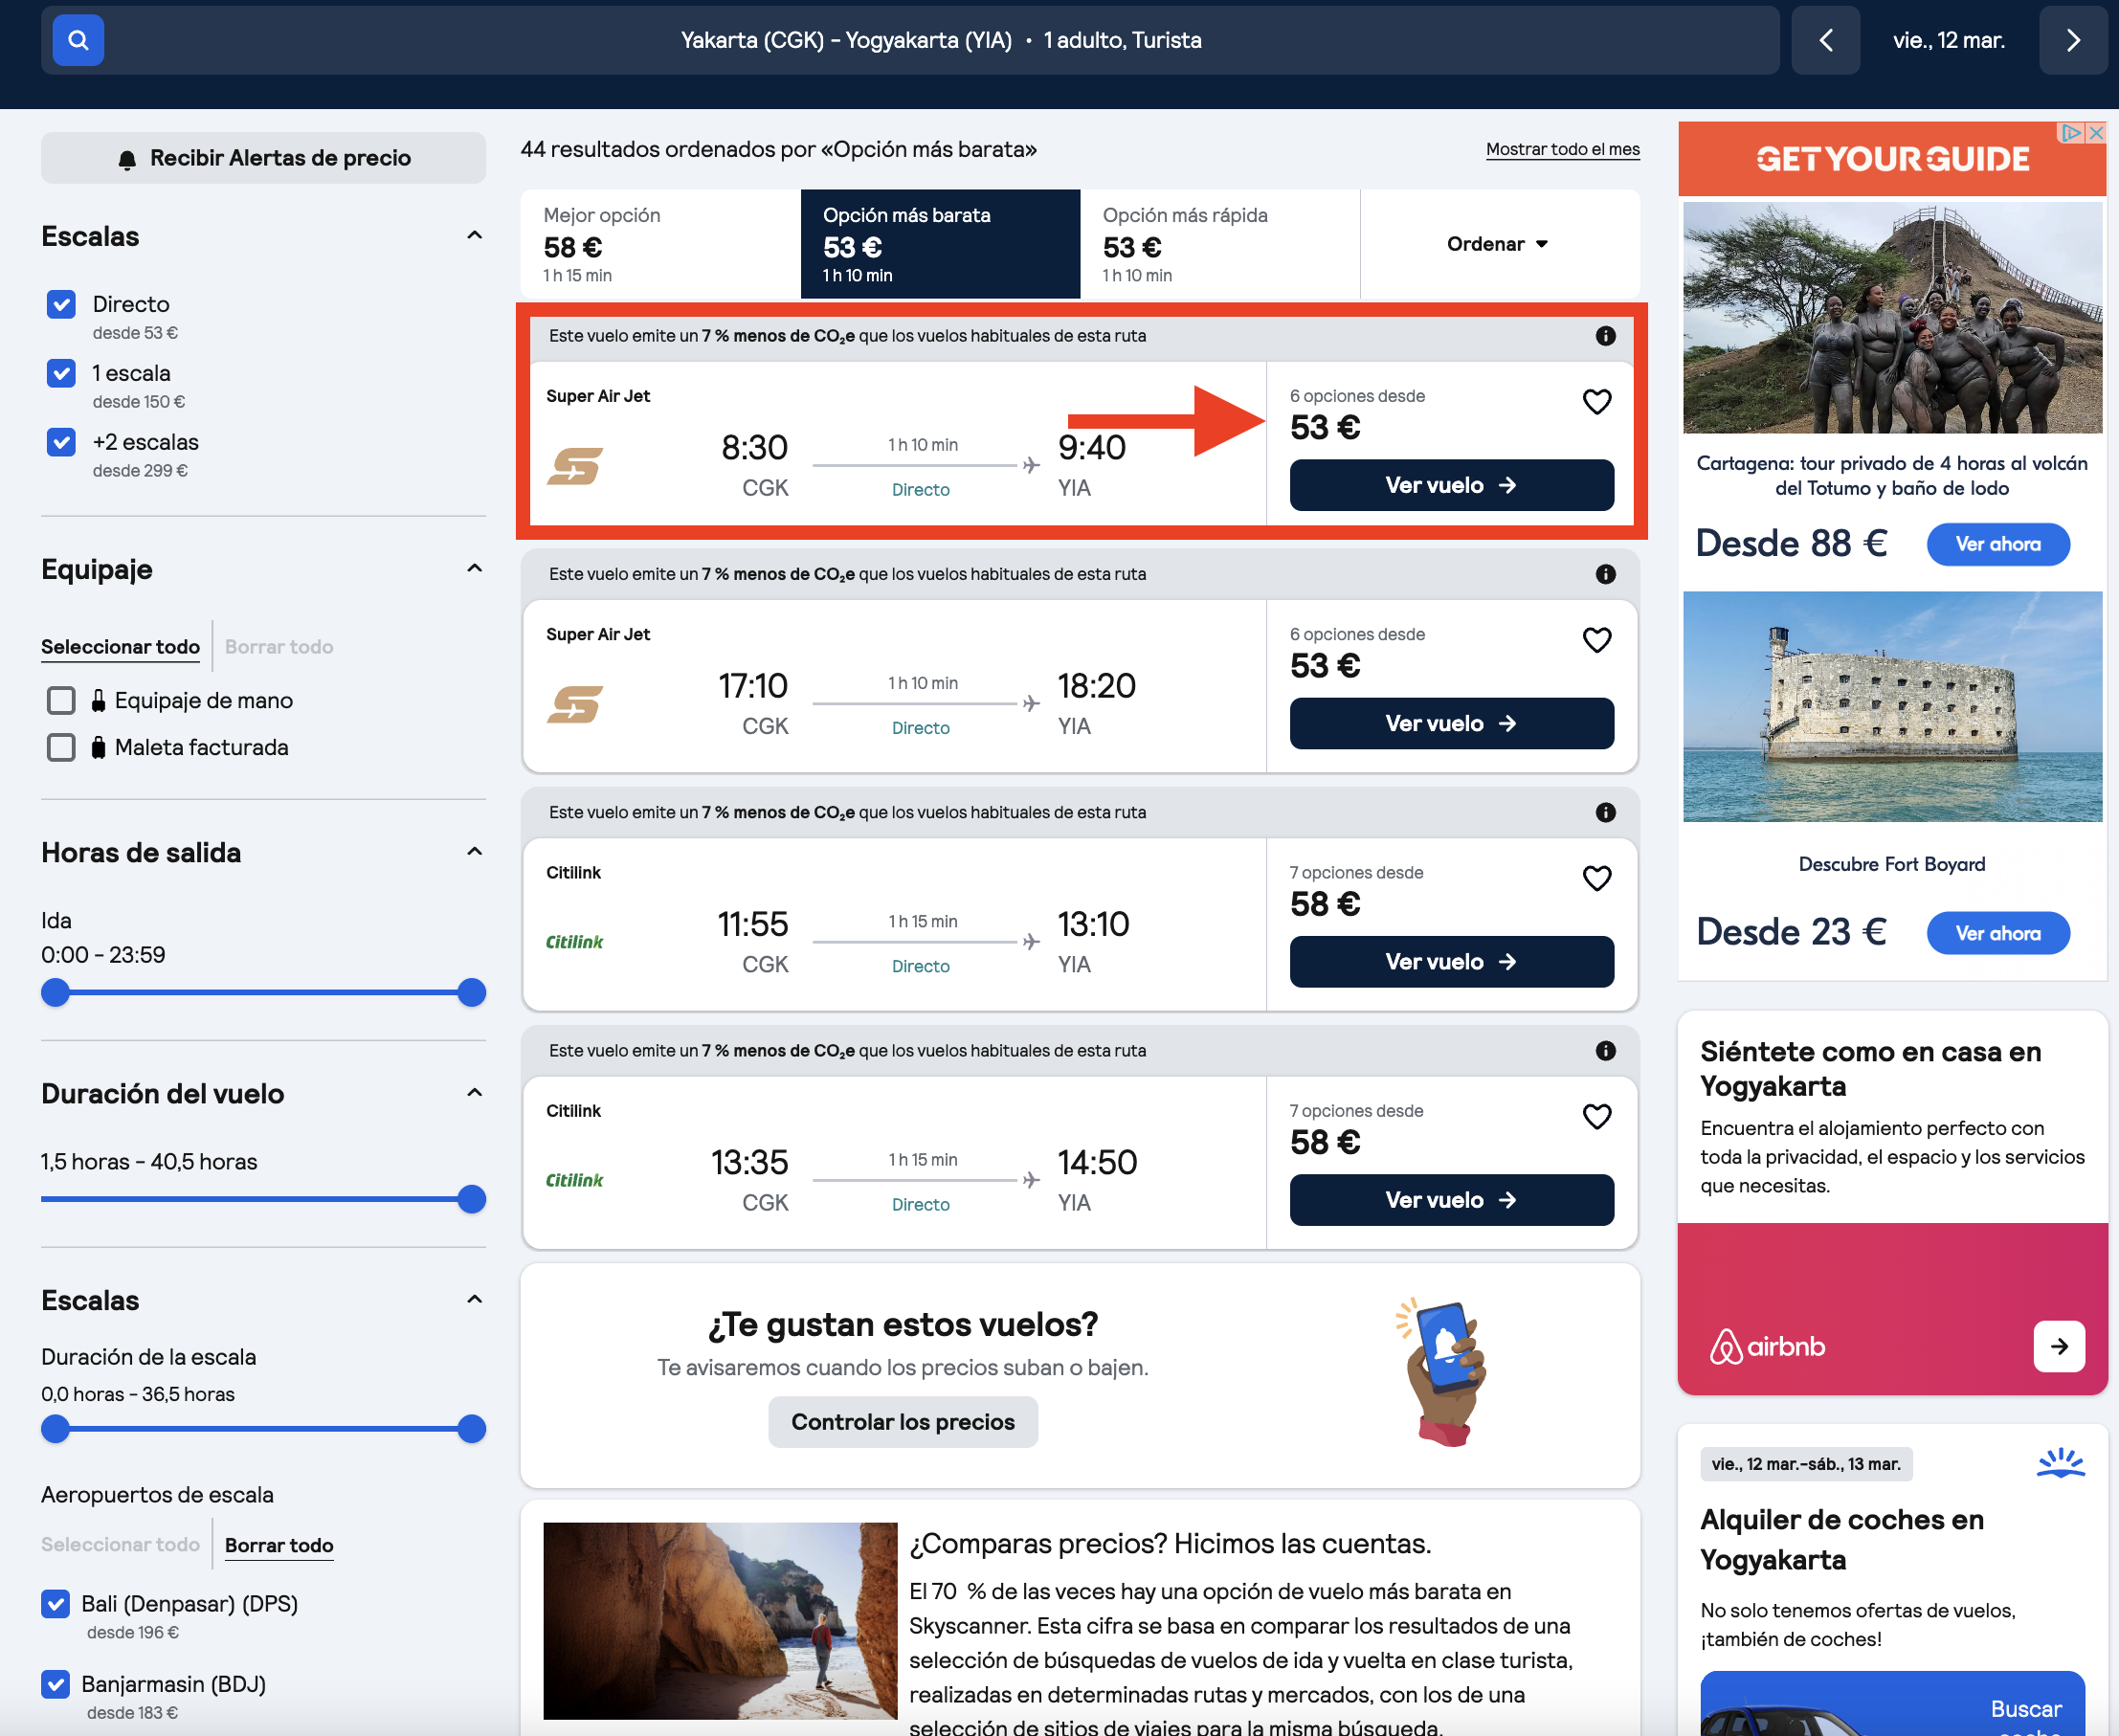Click Controlar los precios button
The width and height of the screenshot is (2119, 1736).
point(903,1422)
